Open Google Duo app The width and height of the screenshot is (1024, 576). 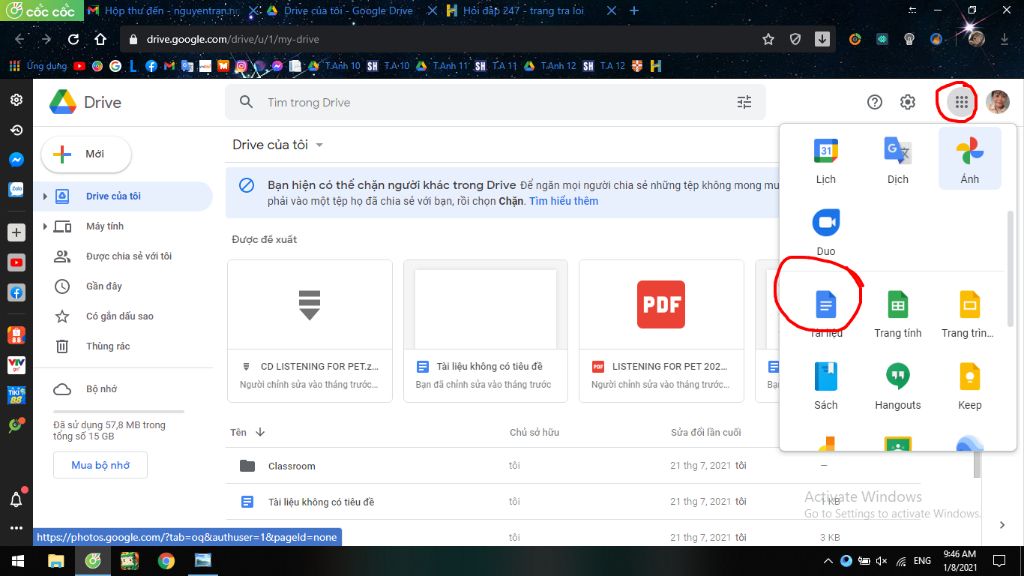(825, 232)
